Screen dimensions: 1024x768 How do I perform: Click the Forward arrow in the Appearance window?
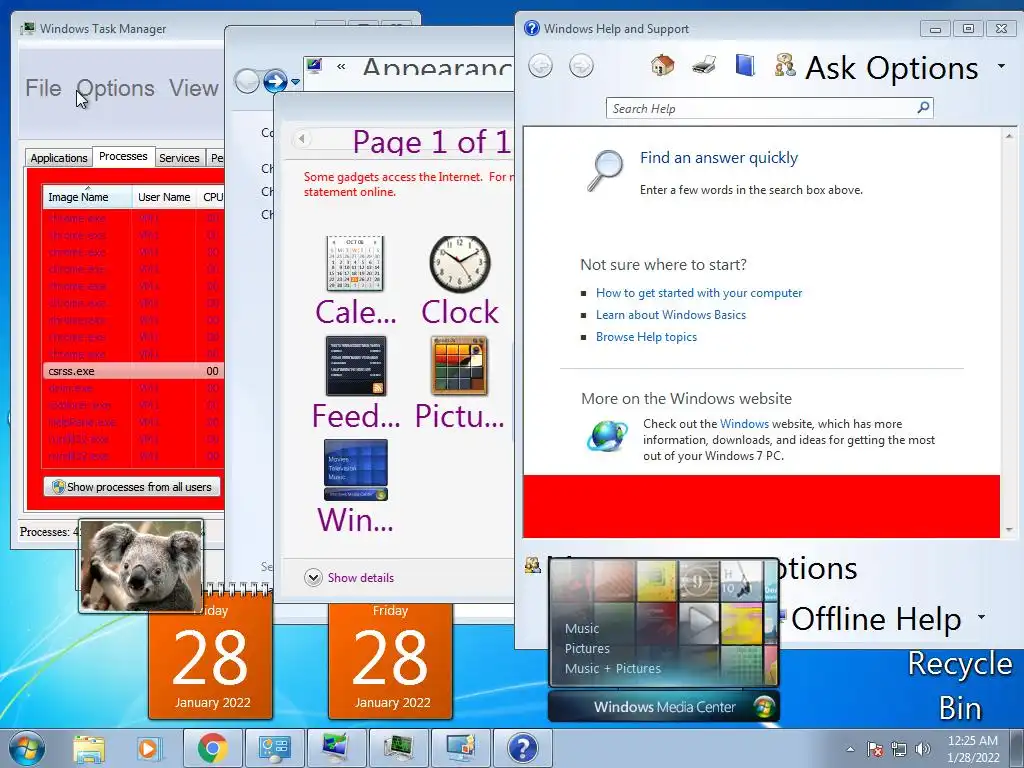click(x=275, y=81)
